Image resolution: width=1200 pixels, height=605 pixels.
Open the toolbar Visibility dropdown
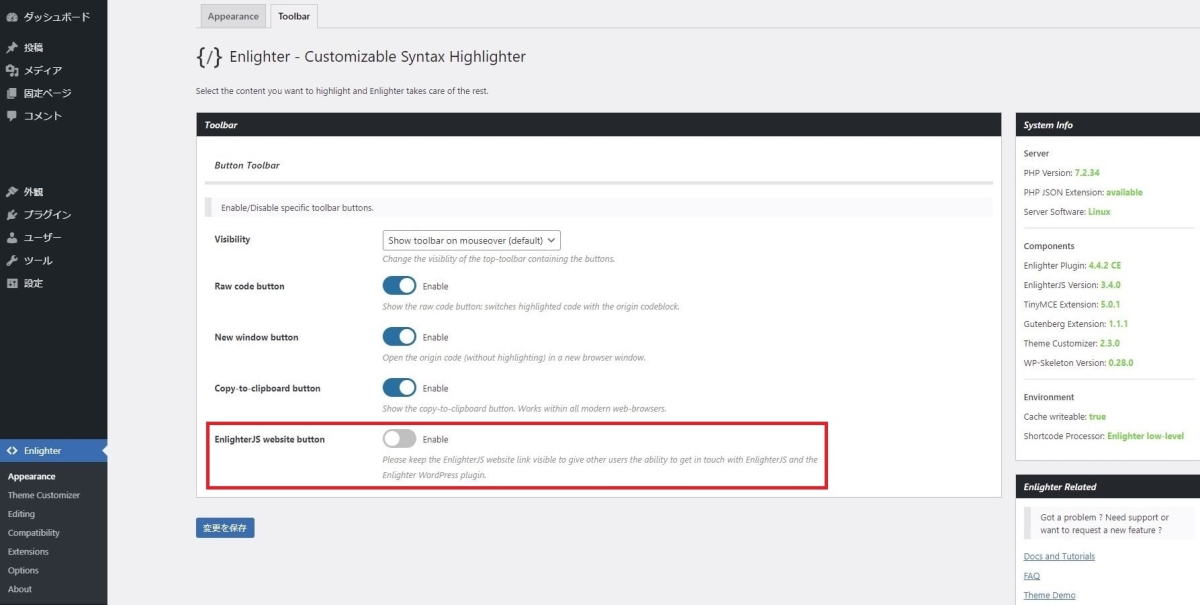tap(470, 240)
